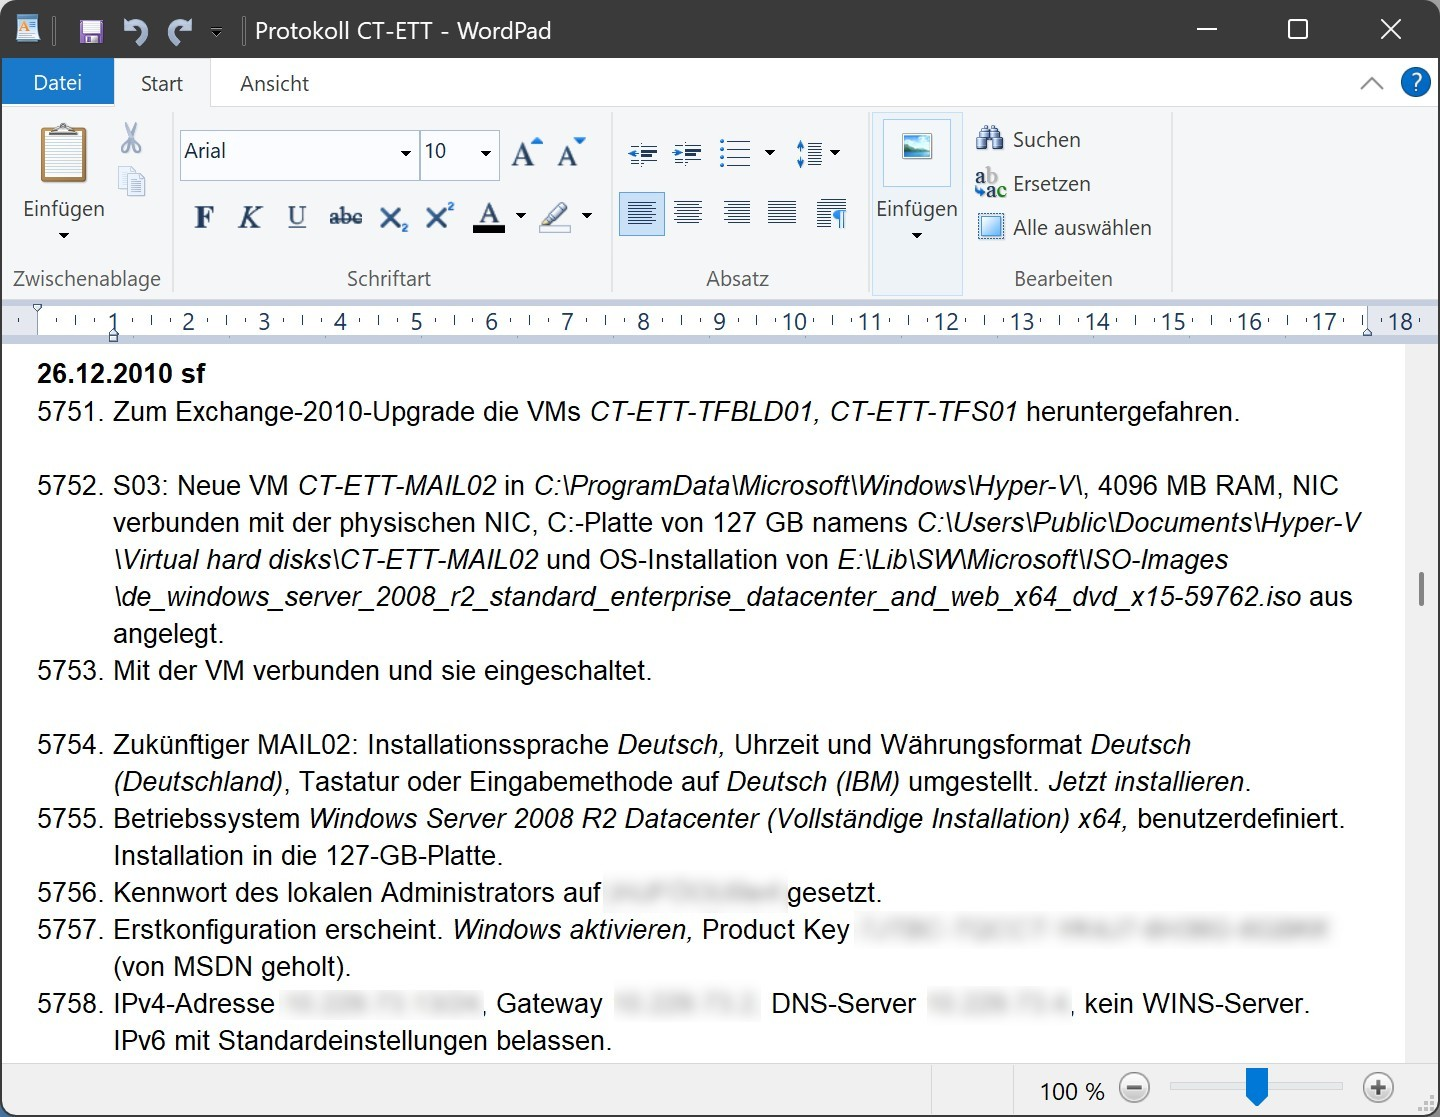Image resolution: width=1440 pixels, height=1117 pixels.
Task: Underline selected text with the U icon
Action: (x=296, y=217)
